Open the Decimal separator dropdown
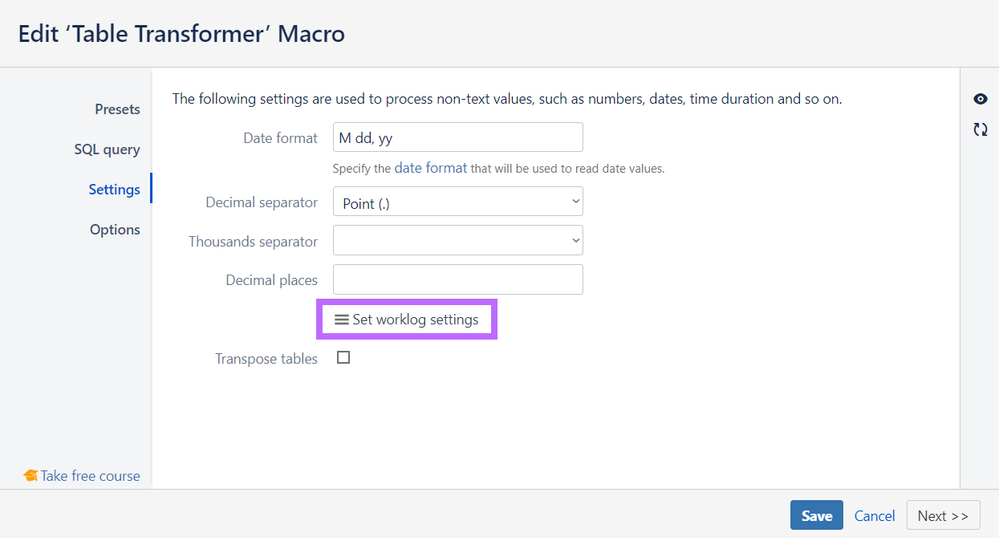This screenshot has width=999, height=538. pyautogui.click(x=457, y=202)
